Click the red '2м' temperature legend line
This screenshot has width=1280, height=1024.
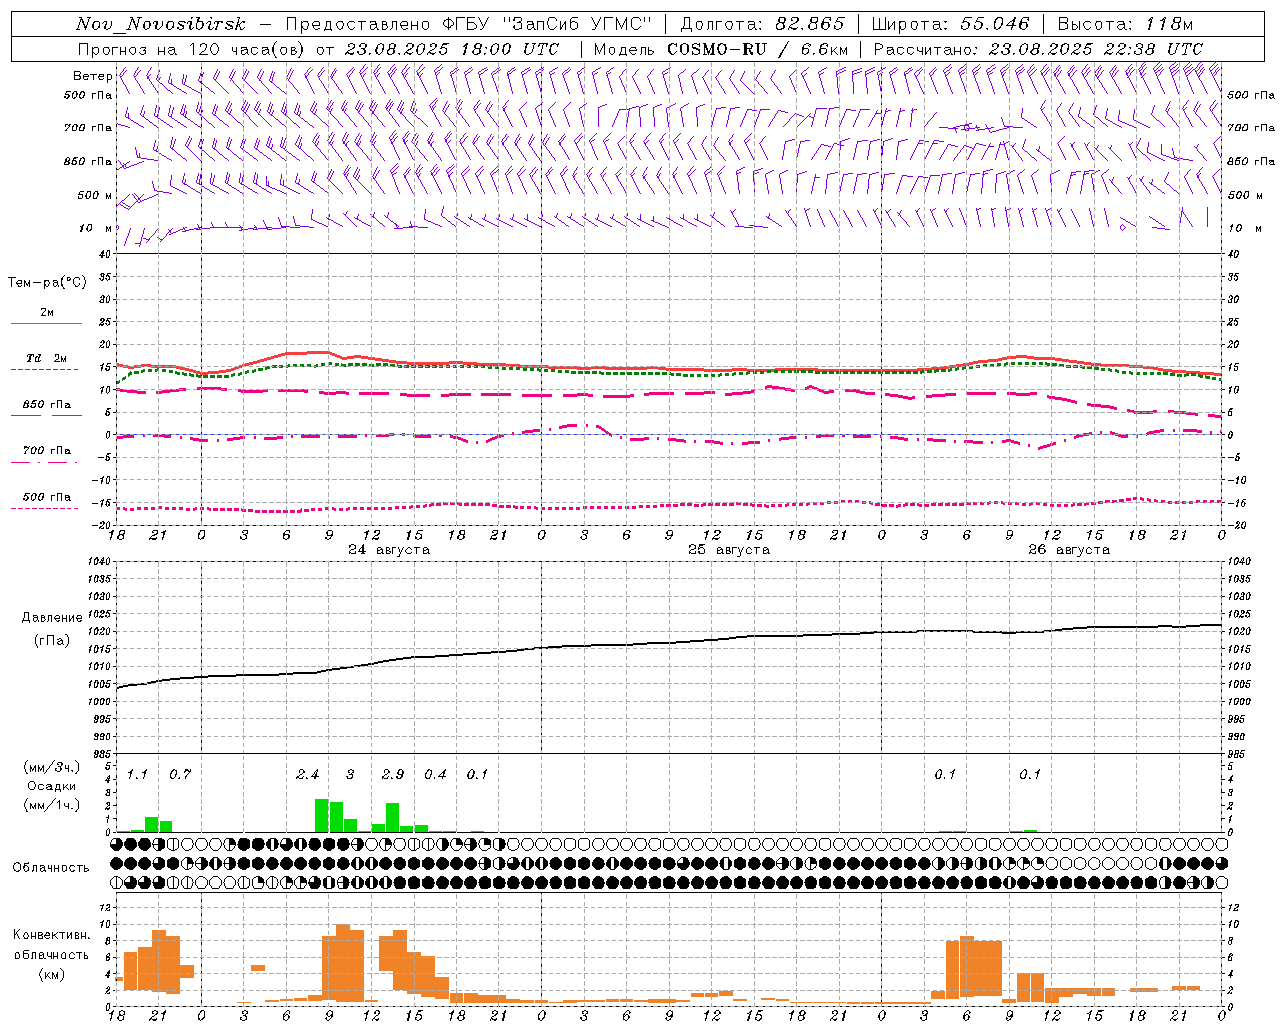(46, 323)
